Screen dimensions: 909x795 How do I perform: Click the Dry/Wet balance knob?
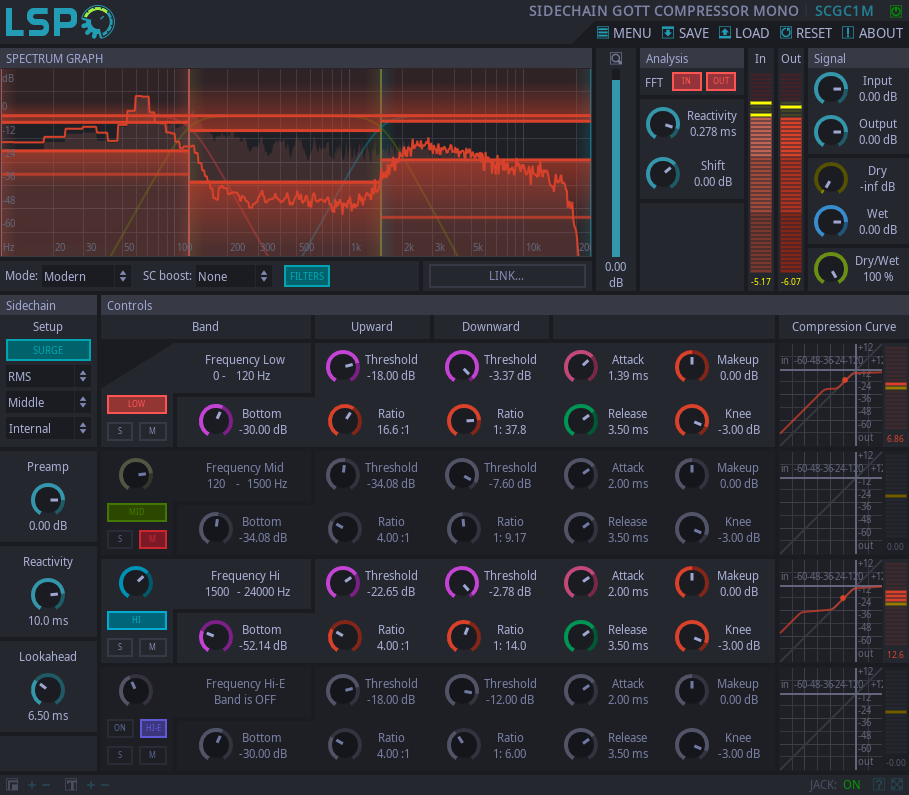(x=831, y=268)
